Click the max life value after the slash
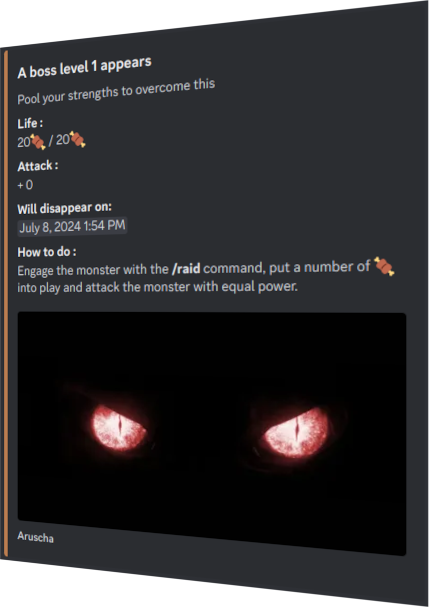The width and height of the screenshot is (429, 607). [63, 140]
